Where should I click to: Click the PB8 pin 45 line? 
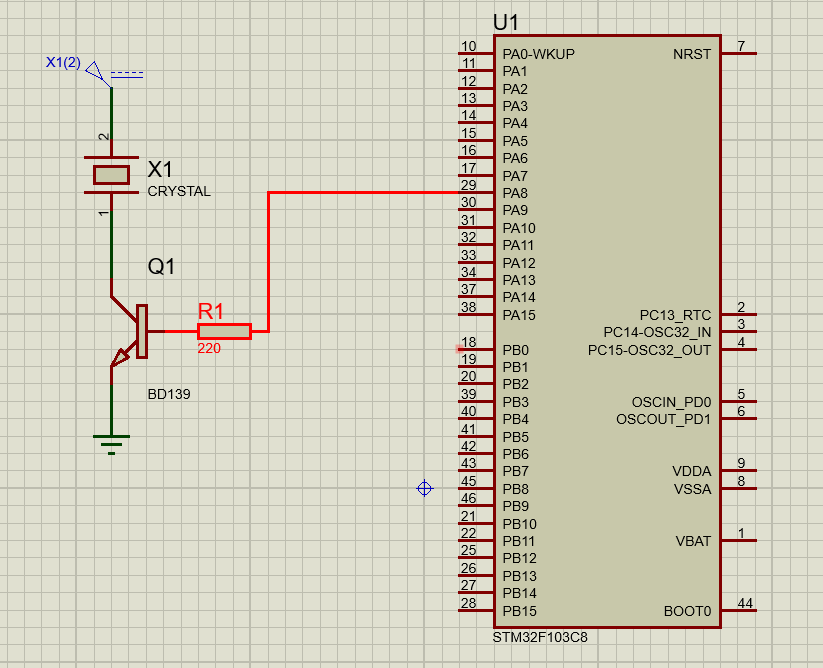[477, 489]
